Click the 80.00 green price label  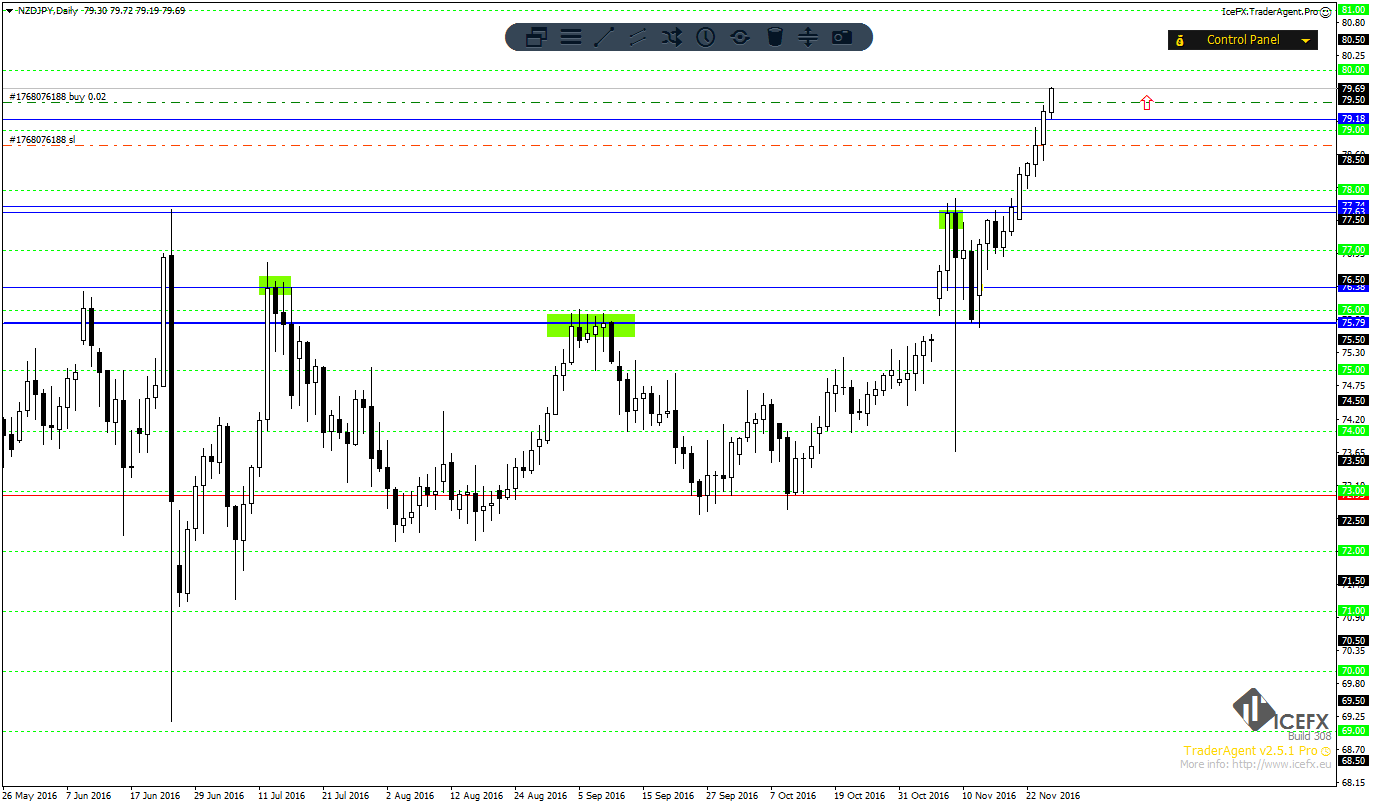coord(1353,70)
